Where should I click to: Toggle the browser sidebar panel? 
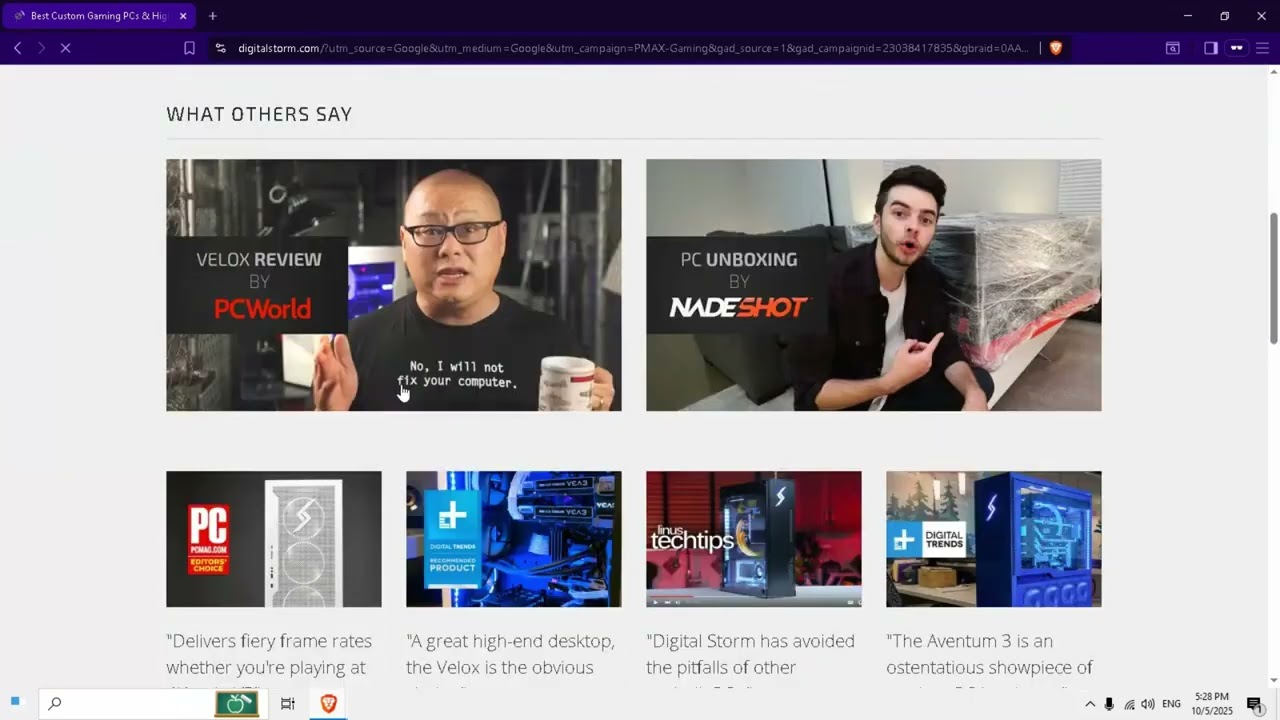pyautogui.click(x=1211, y=48)
